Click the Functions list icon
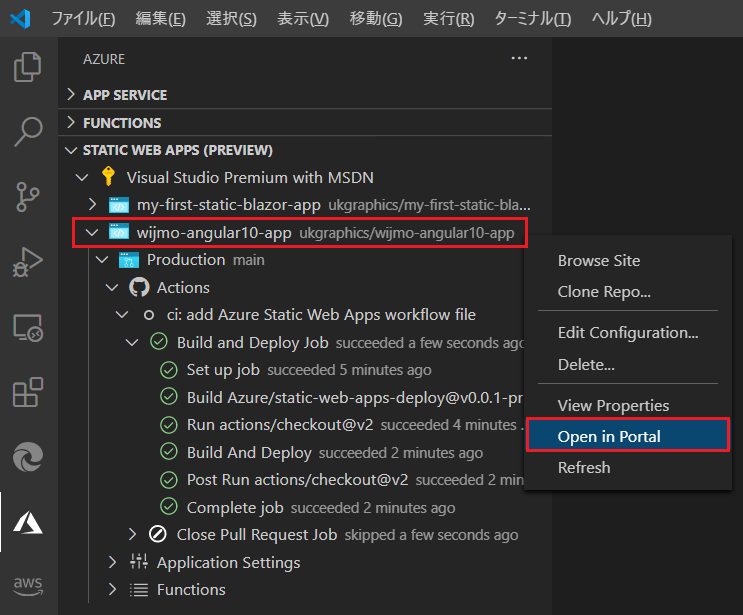Viewport: 743px width, 615px height. point(139,589)
